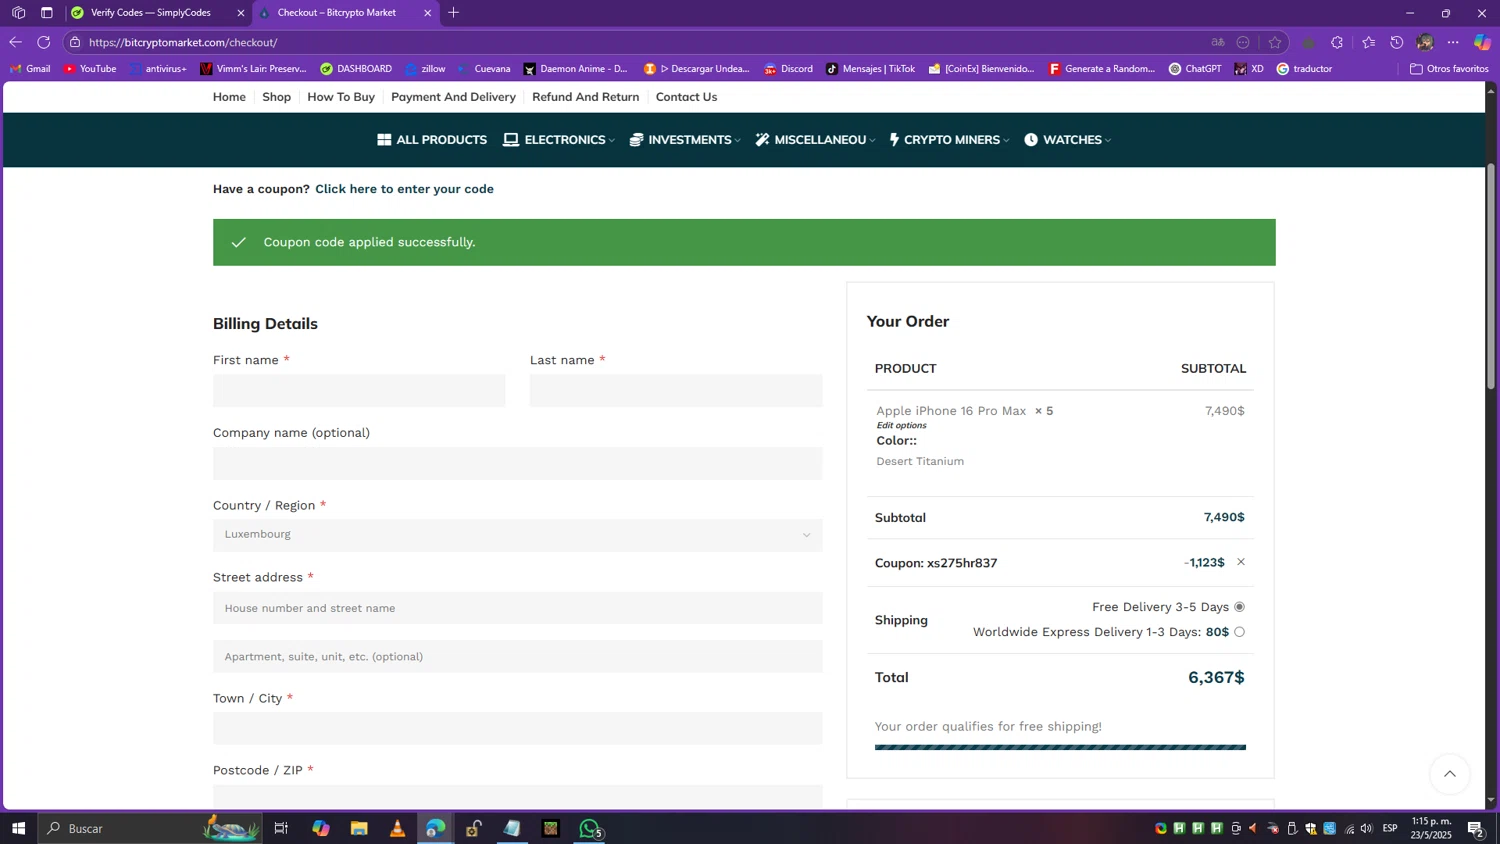Click the scroll-to-top arrow button

[x=1449, y=774]
